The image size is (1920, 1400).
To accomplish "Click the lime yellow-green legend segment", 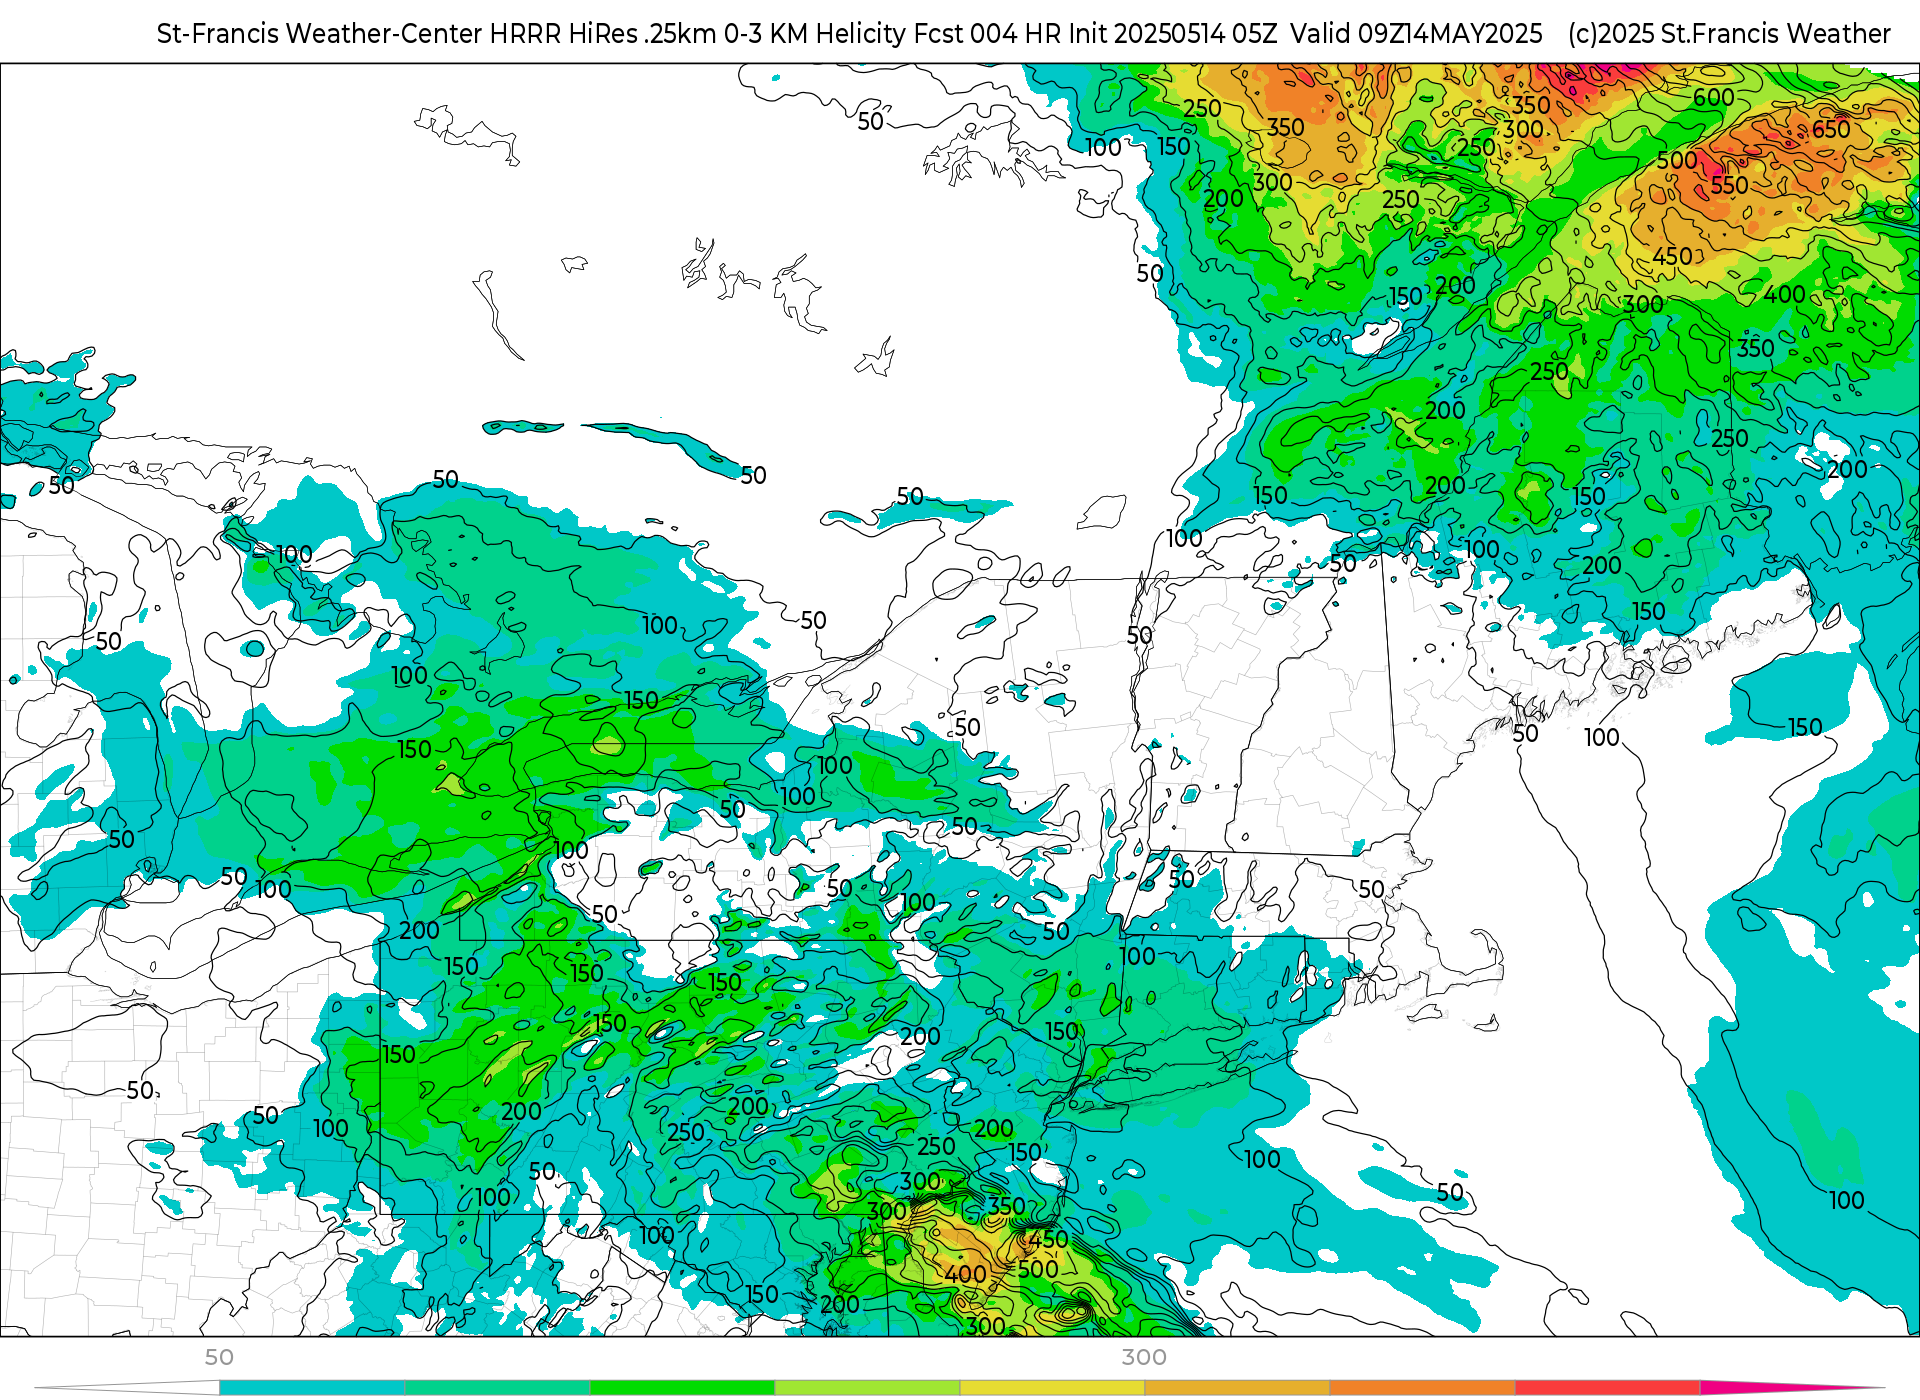I will click(867, 1388).
